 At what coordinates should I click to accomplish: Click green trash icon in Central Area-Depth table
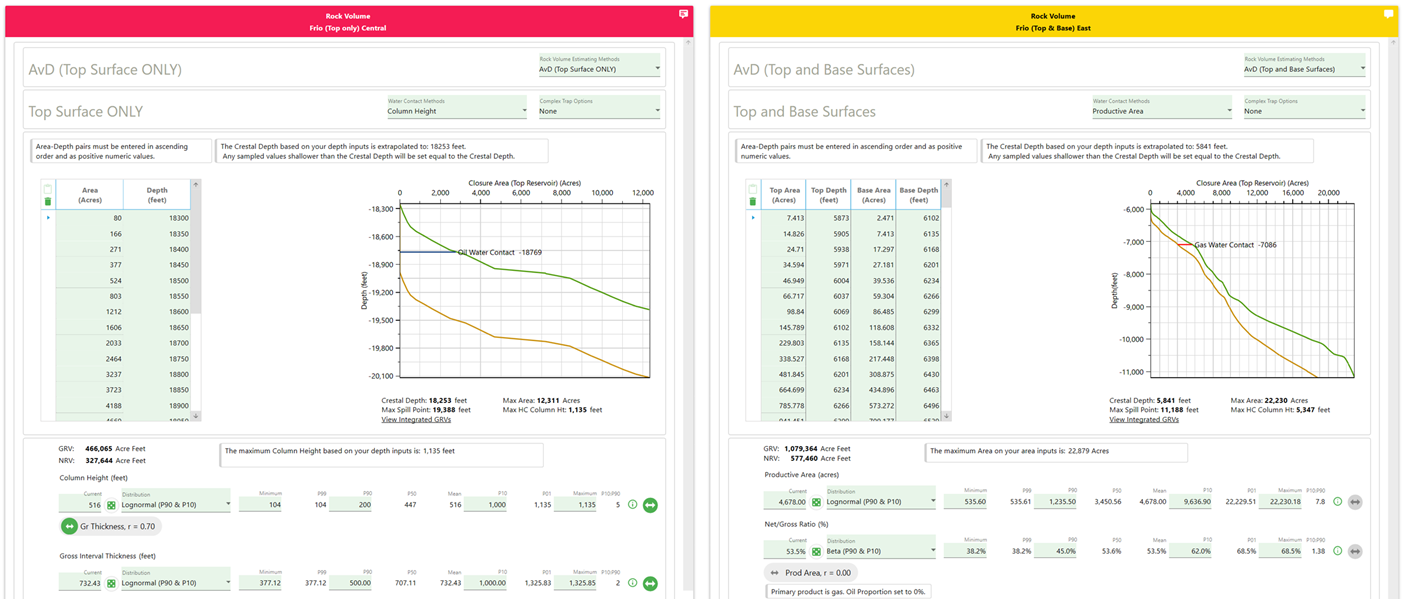(49, 202)
